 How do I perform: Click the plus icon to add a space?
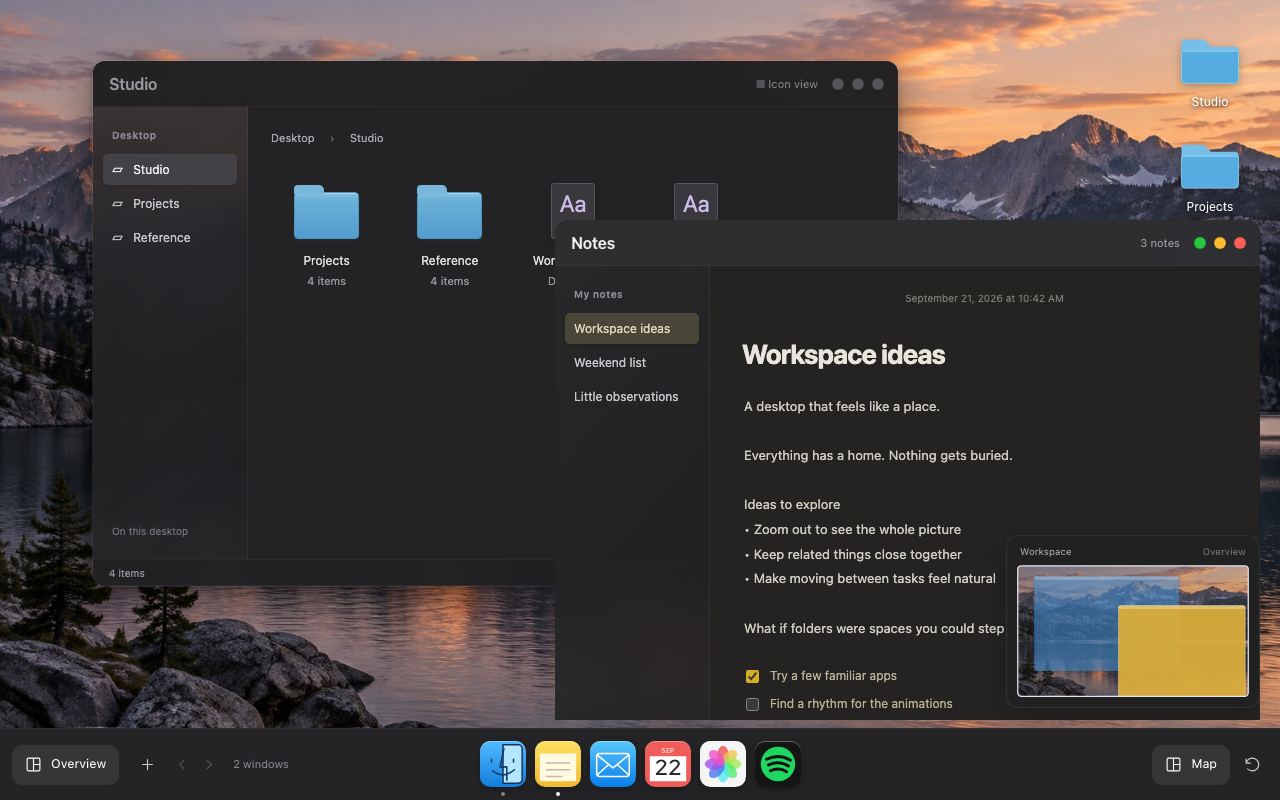coord(147,764)
